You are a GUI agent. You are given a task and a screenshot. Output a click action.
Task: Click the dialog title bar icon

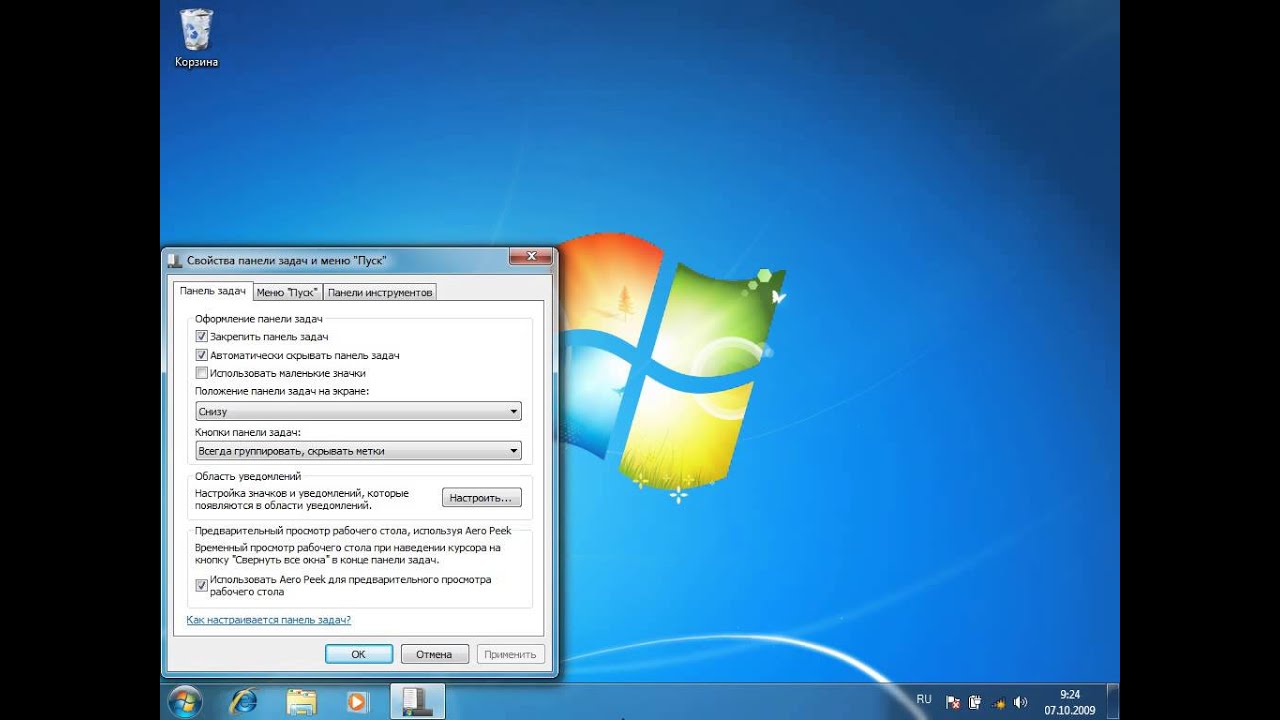(x=175, y=260)
